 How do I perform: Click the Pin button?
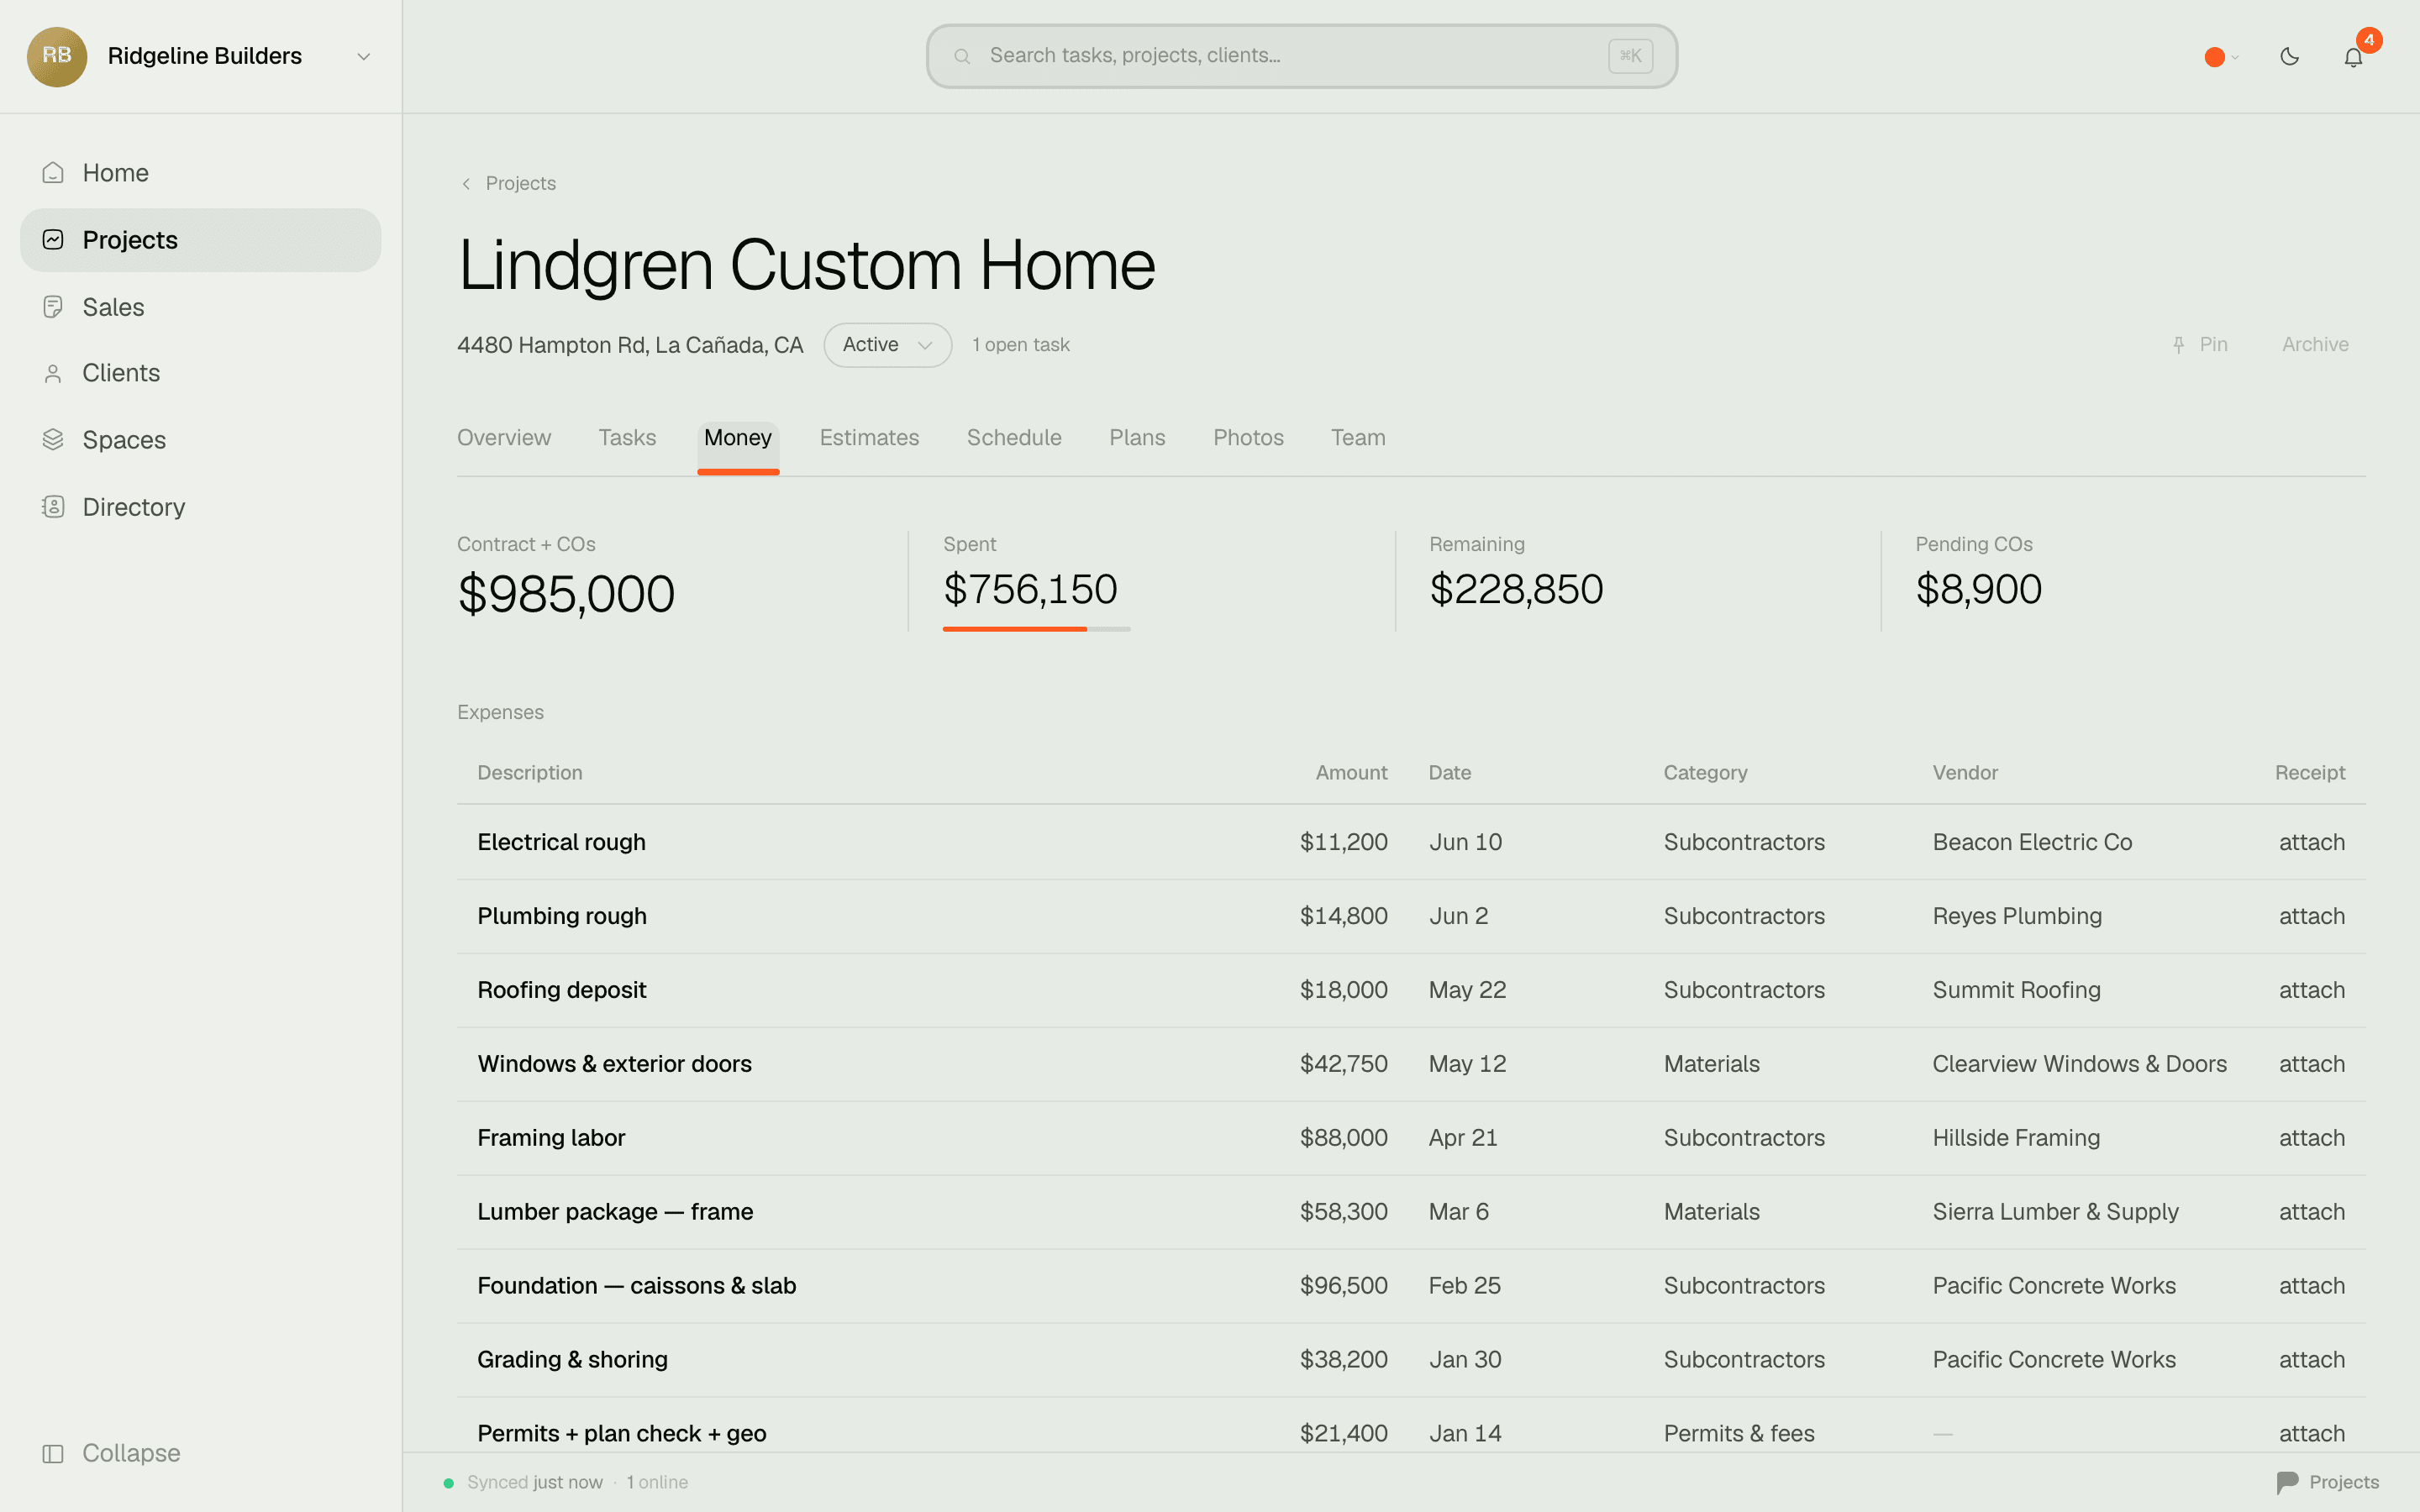pos(2200,345)
